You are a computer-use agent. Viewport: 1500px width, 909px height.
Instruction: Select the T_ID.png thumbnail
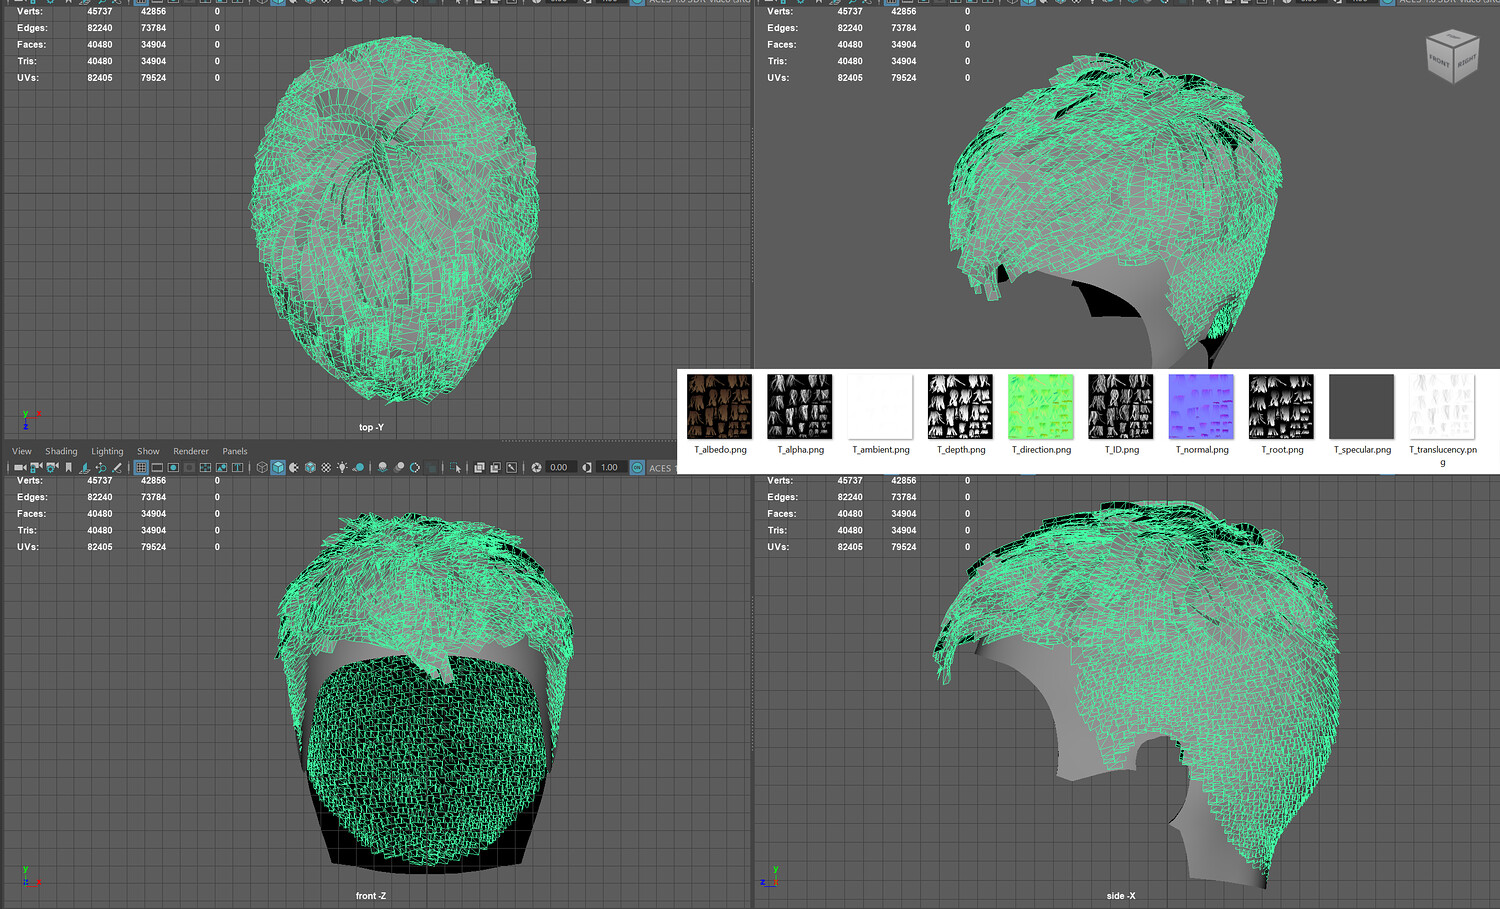[1121, 407]
